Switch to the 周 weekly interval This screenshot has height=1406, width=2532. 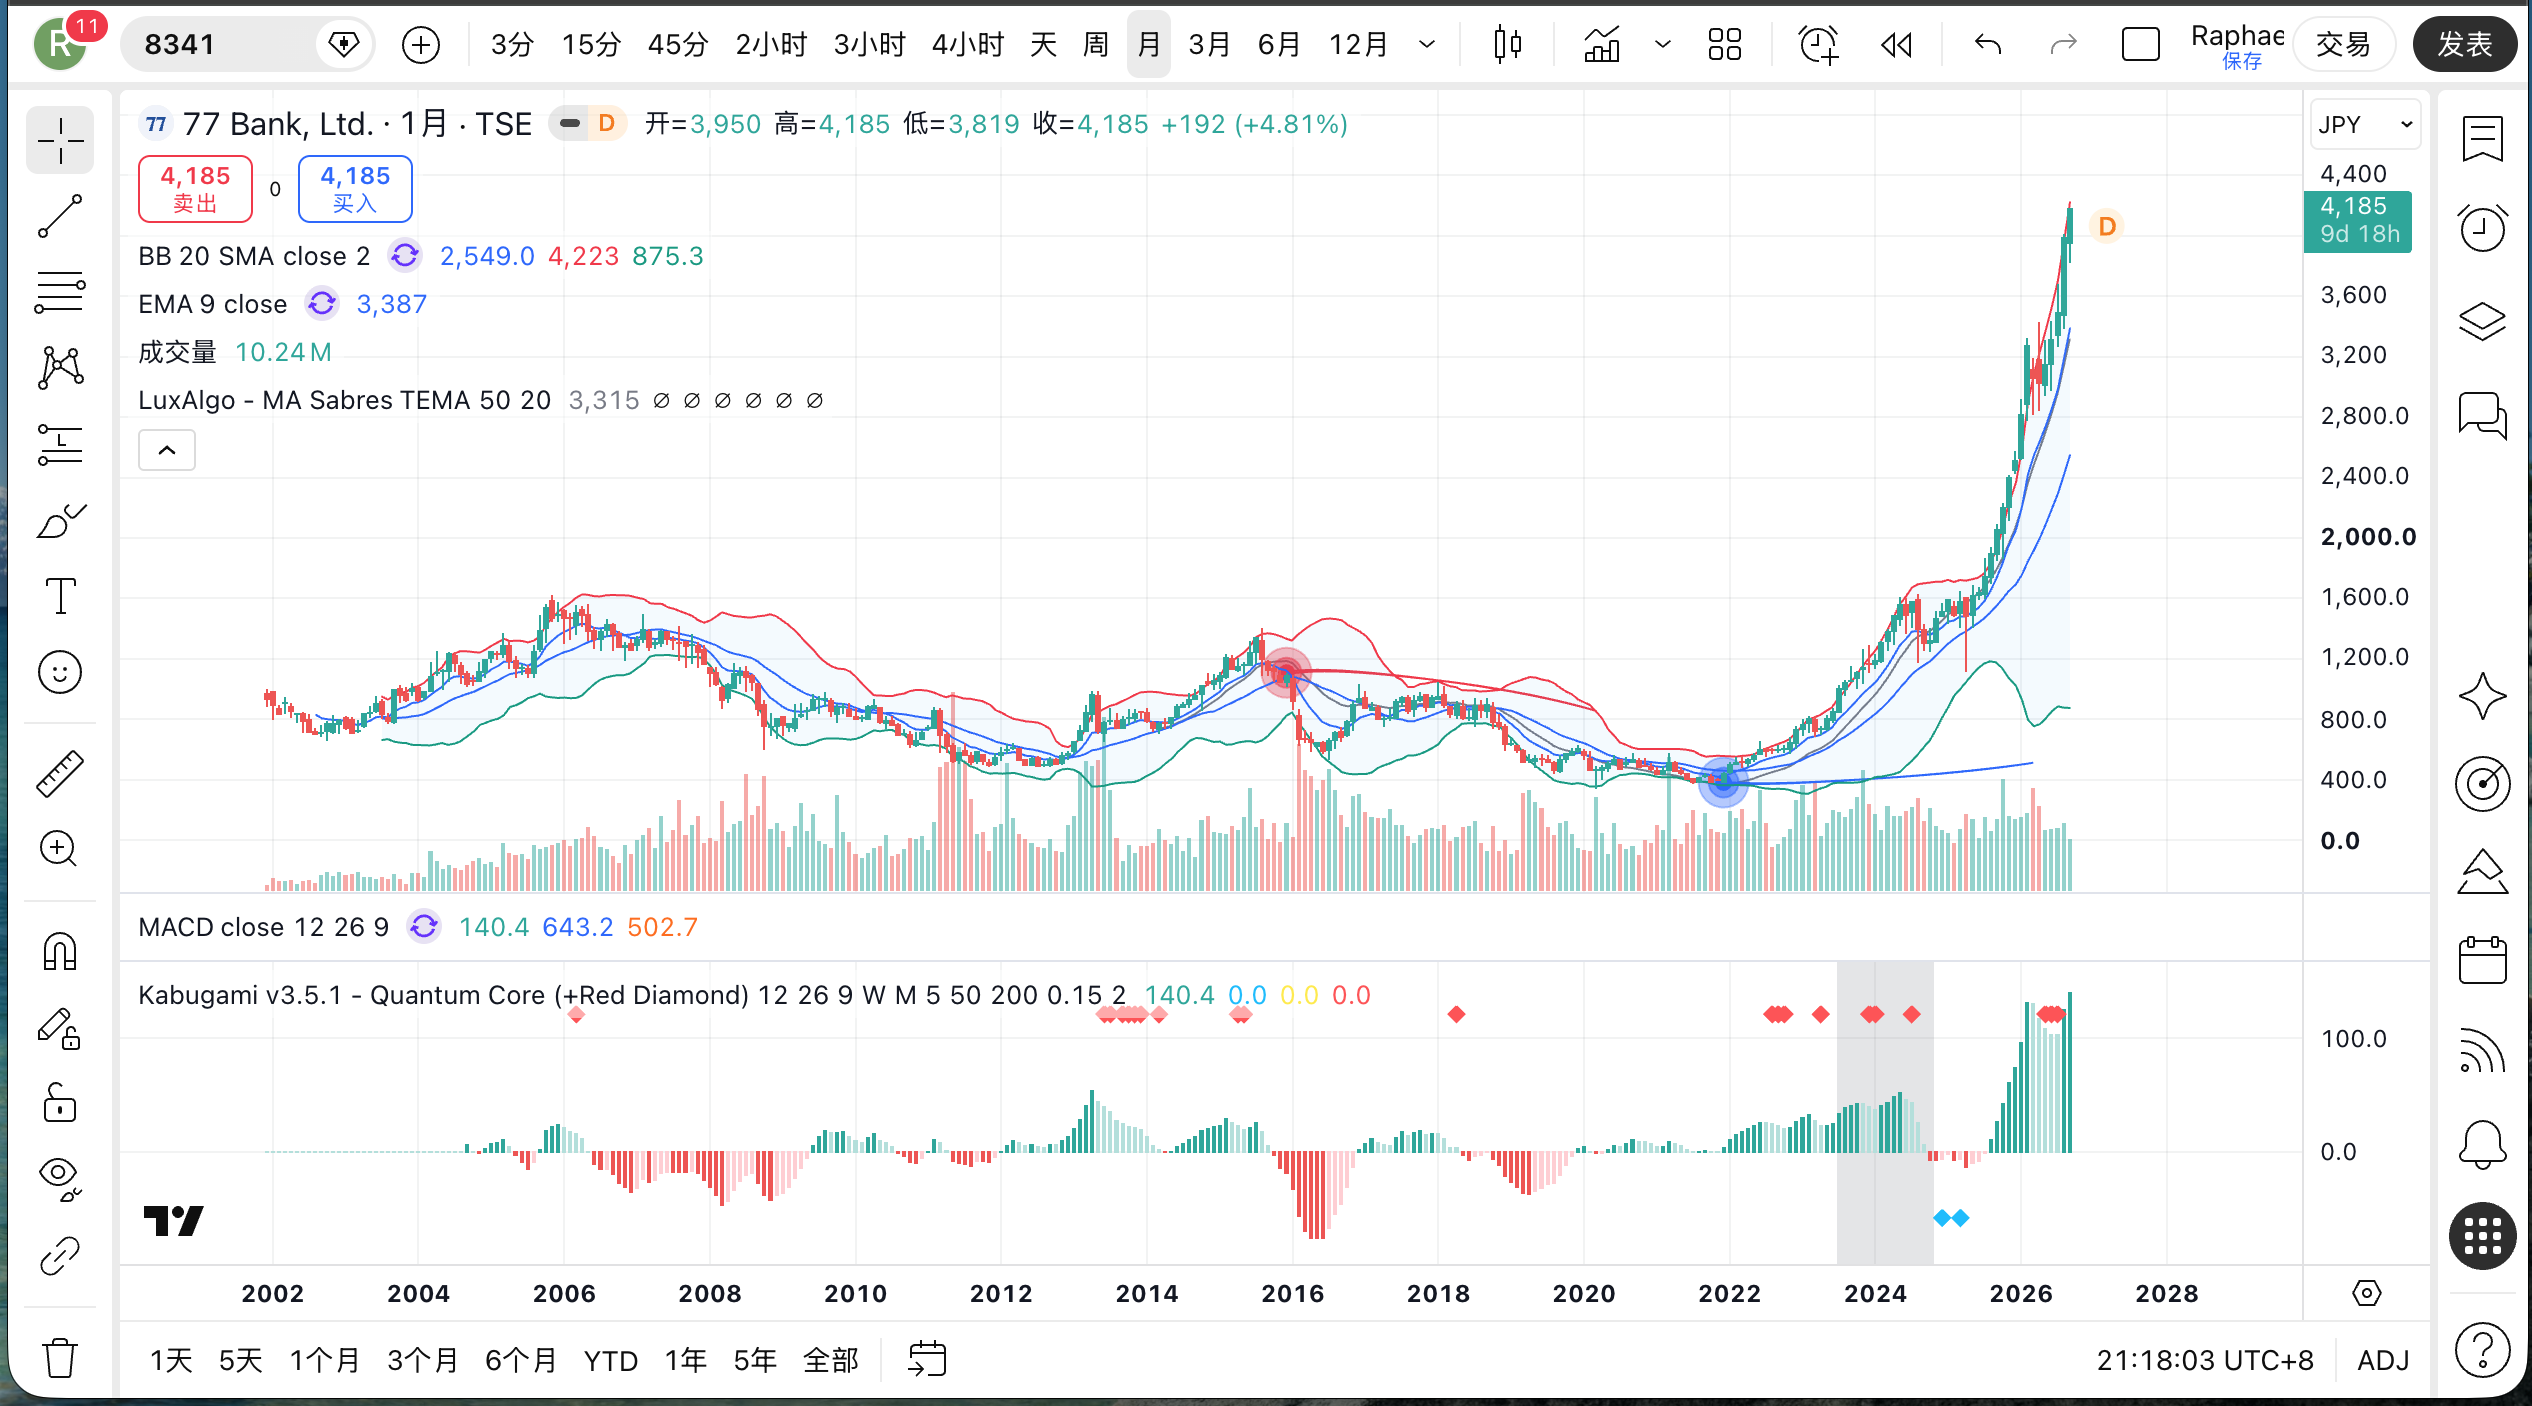[1096, 45]
